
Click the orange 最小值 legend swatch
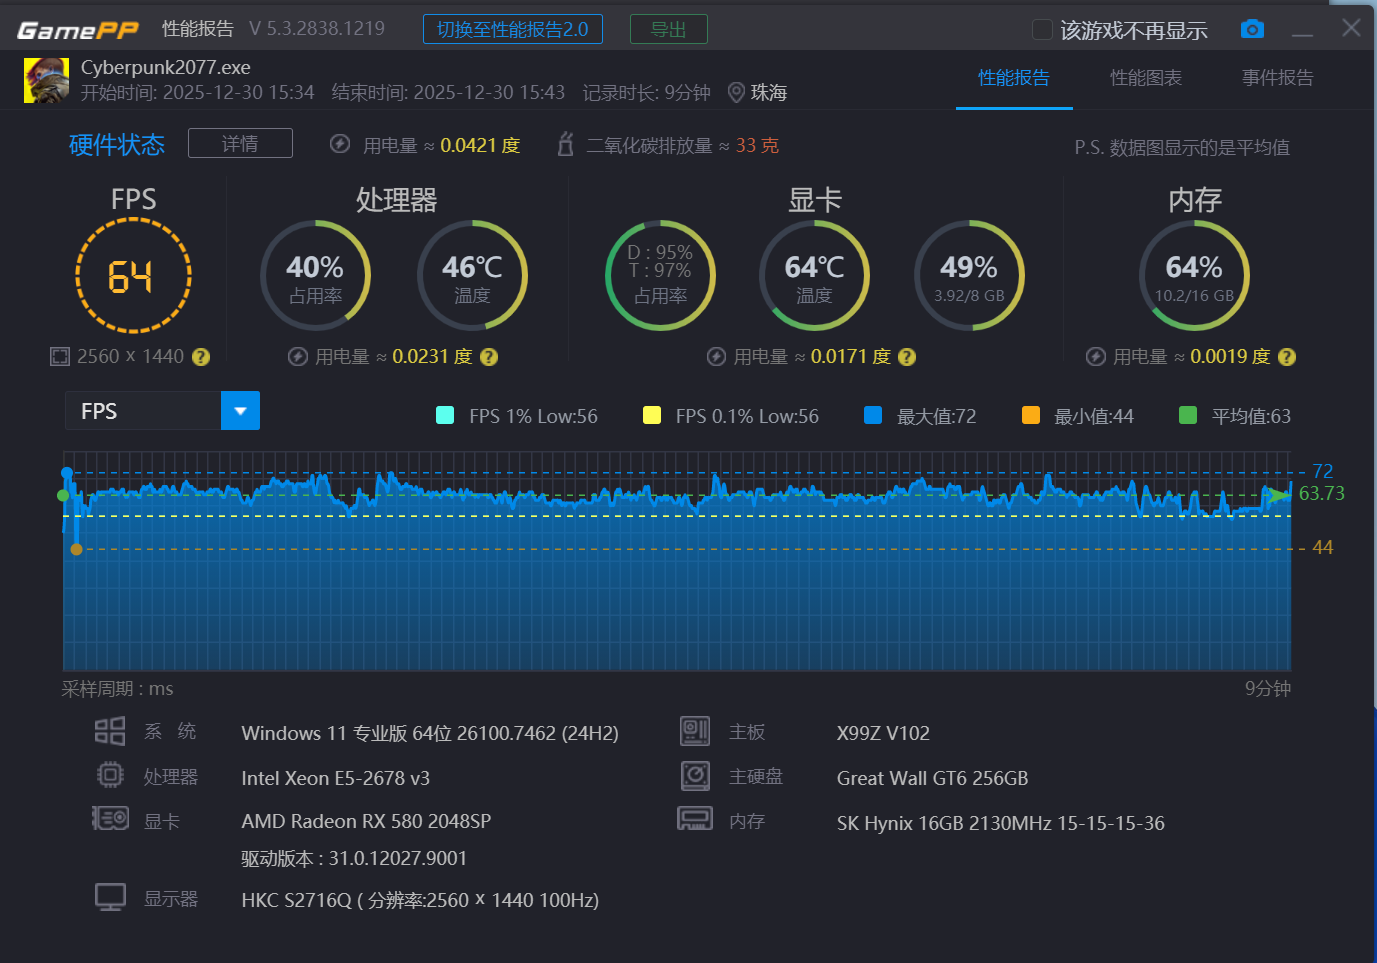[x=1030, y=415]
